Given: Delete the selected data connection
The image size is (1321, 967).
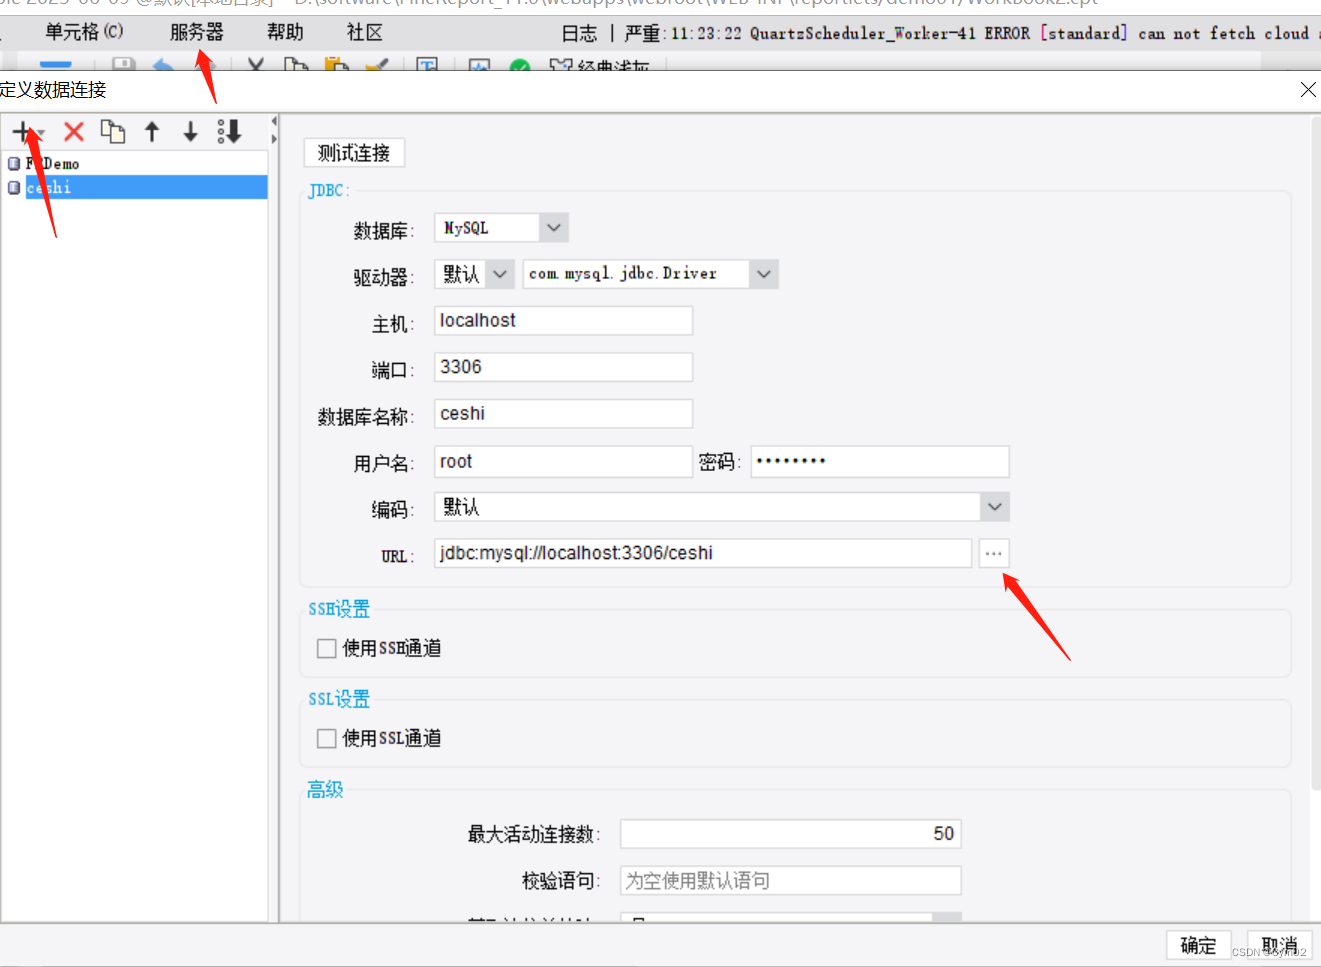Looking at the screenshot, I should (x=74, y=132).
